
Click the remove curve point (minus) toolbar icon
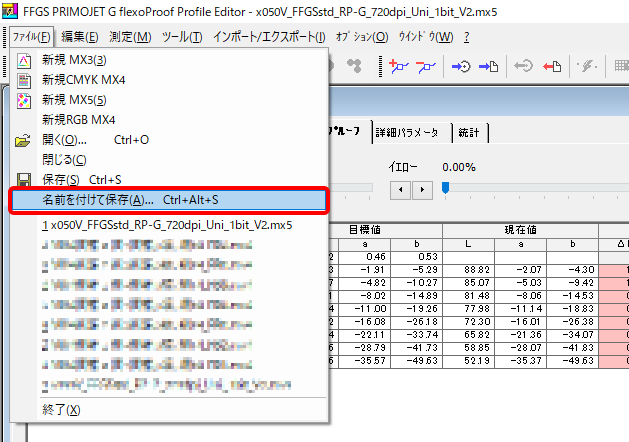425,67
